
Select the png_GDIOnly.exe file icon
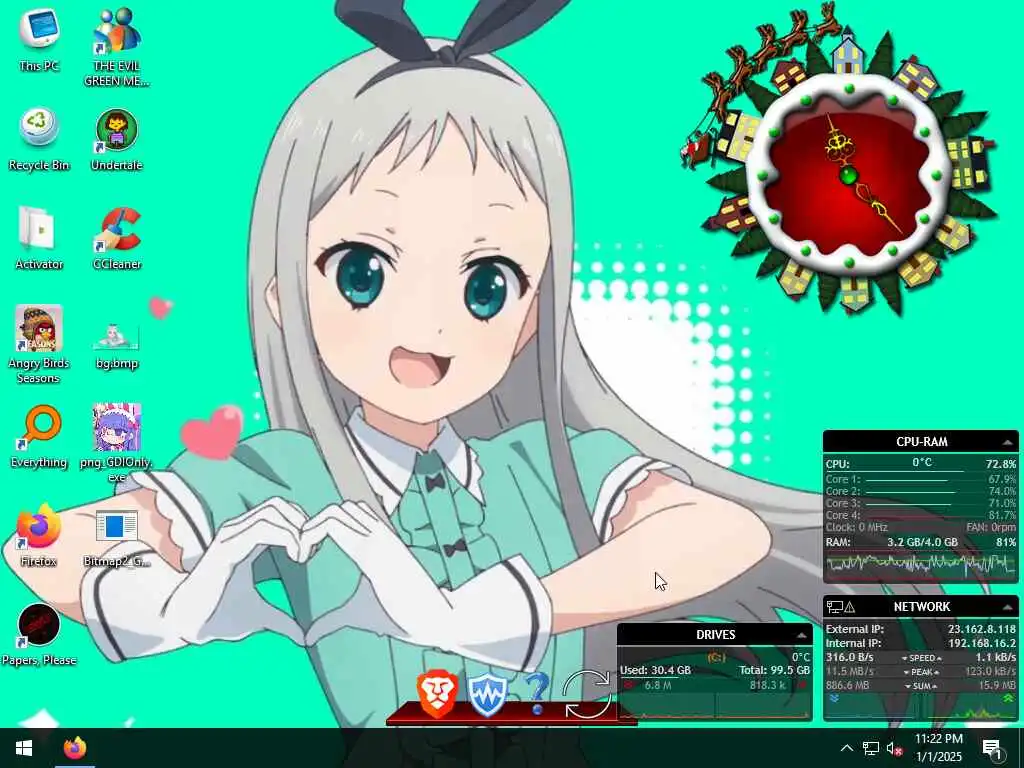[117, 443]
